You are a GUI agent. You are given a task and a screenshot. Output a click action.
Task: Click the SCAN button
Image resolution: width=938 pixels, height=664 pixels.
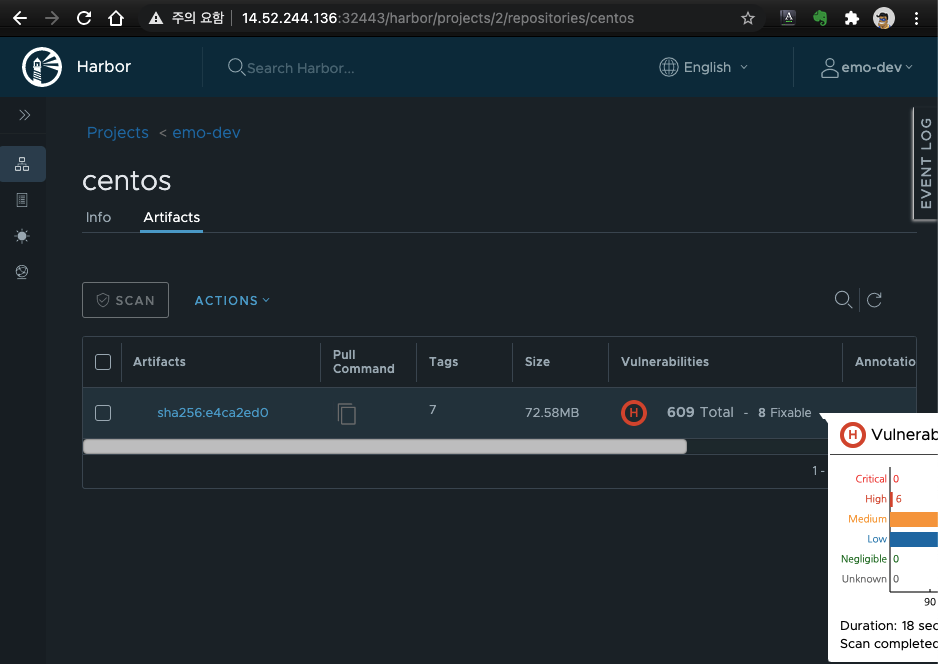pos(126,300)
